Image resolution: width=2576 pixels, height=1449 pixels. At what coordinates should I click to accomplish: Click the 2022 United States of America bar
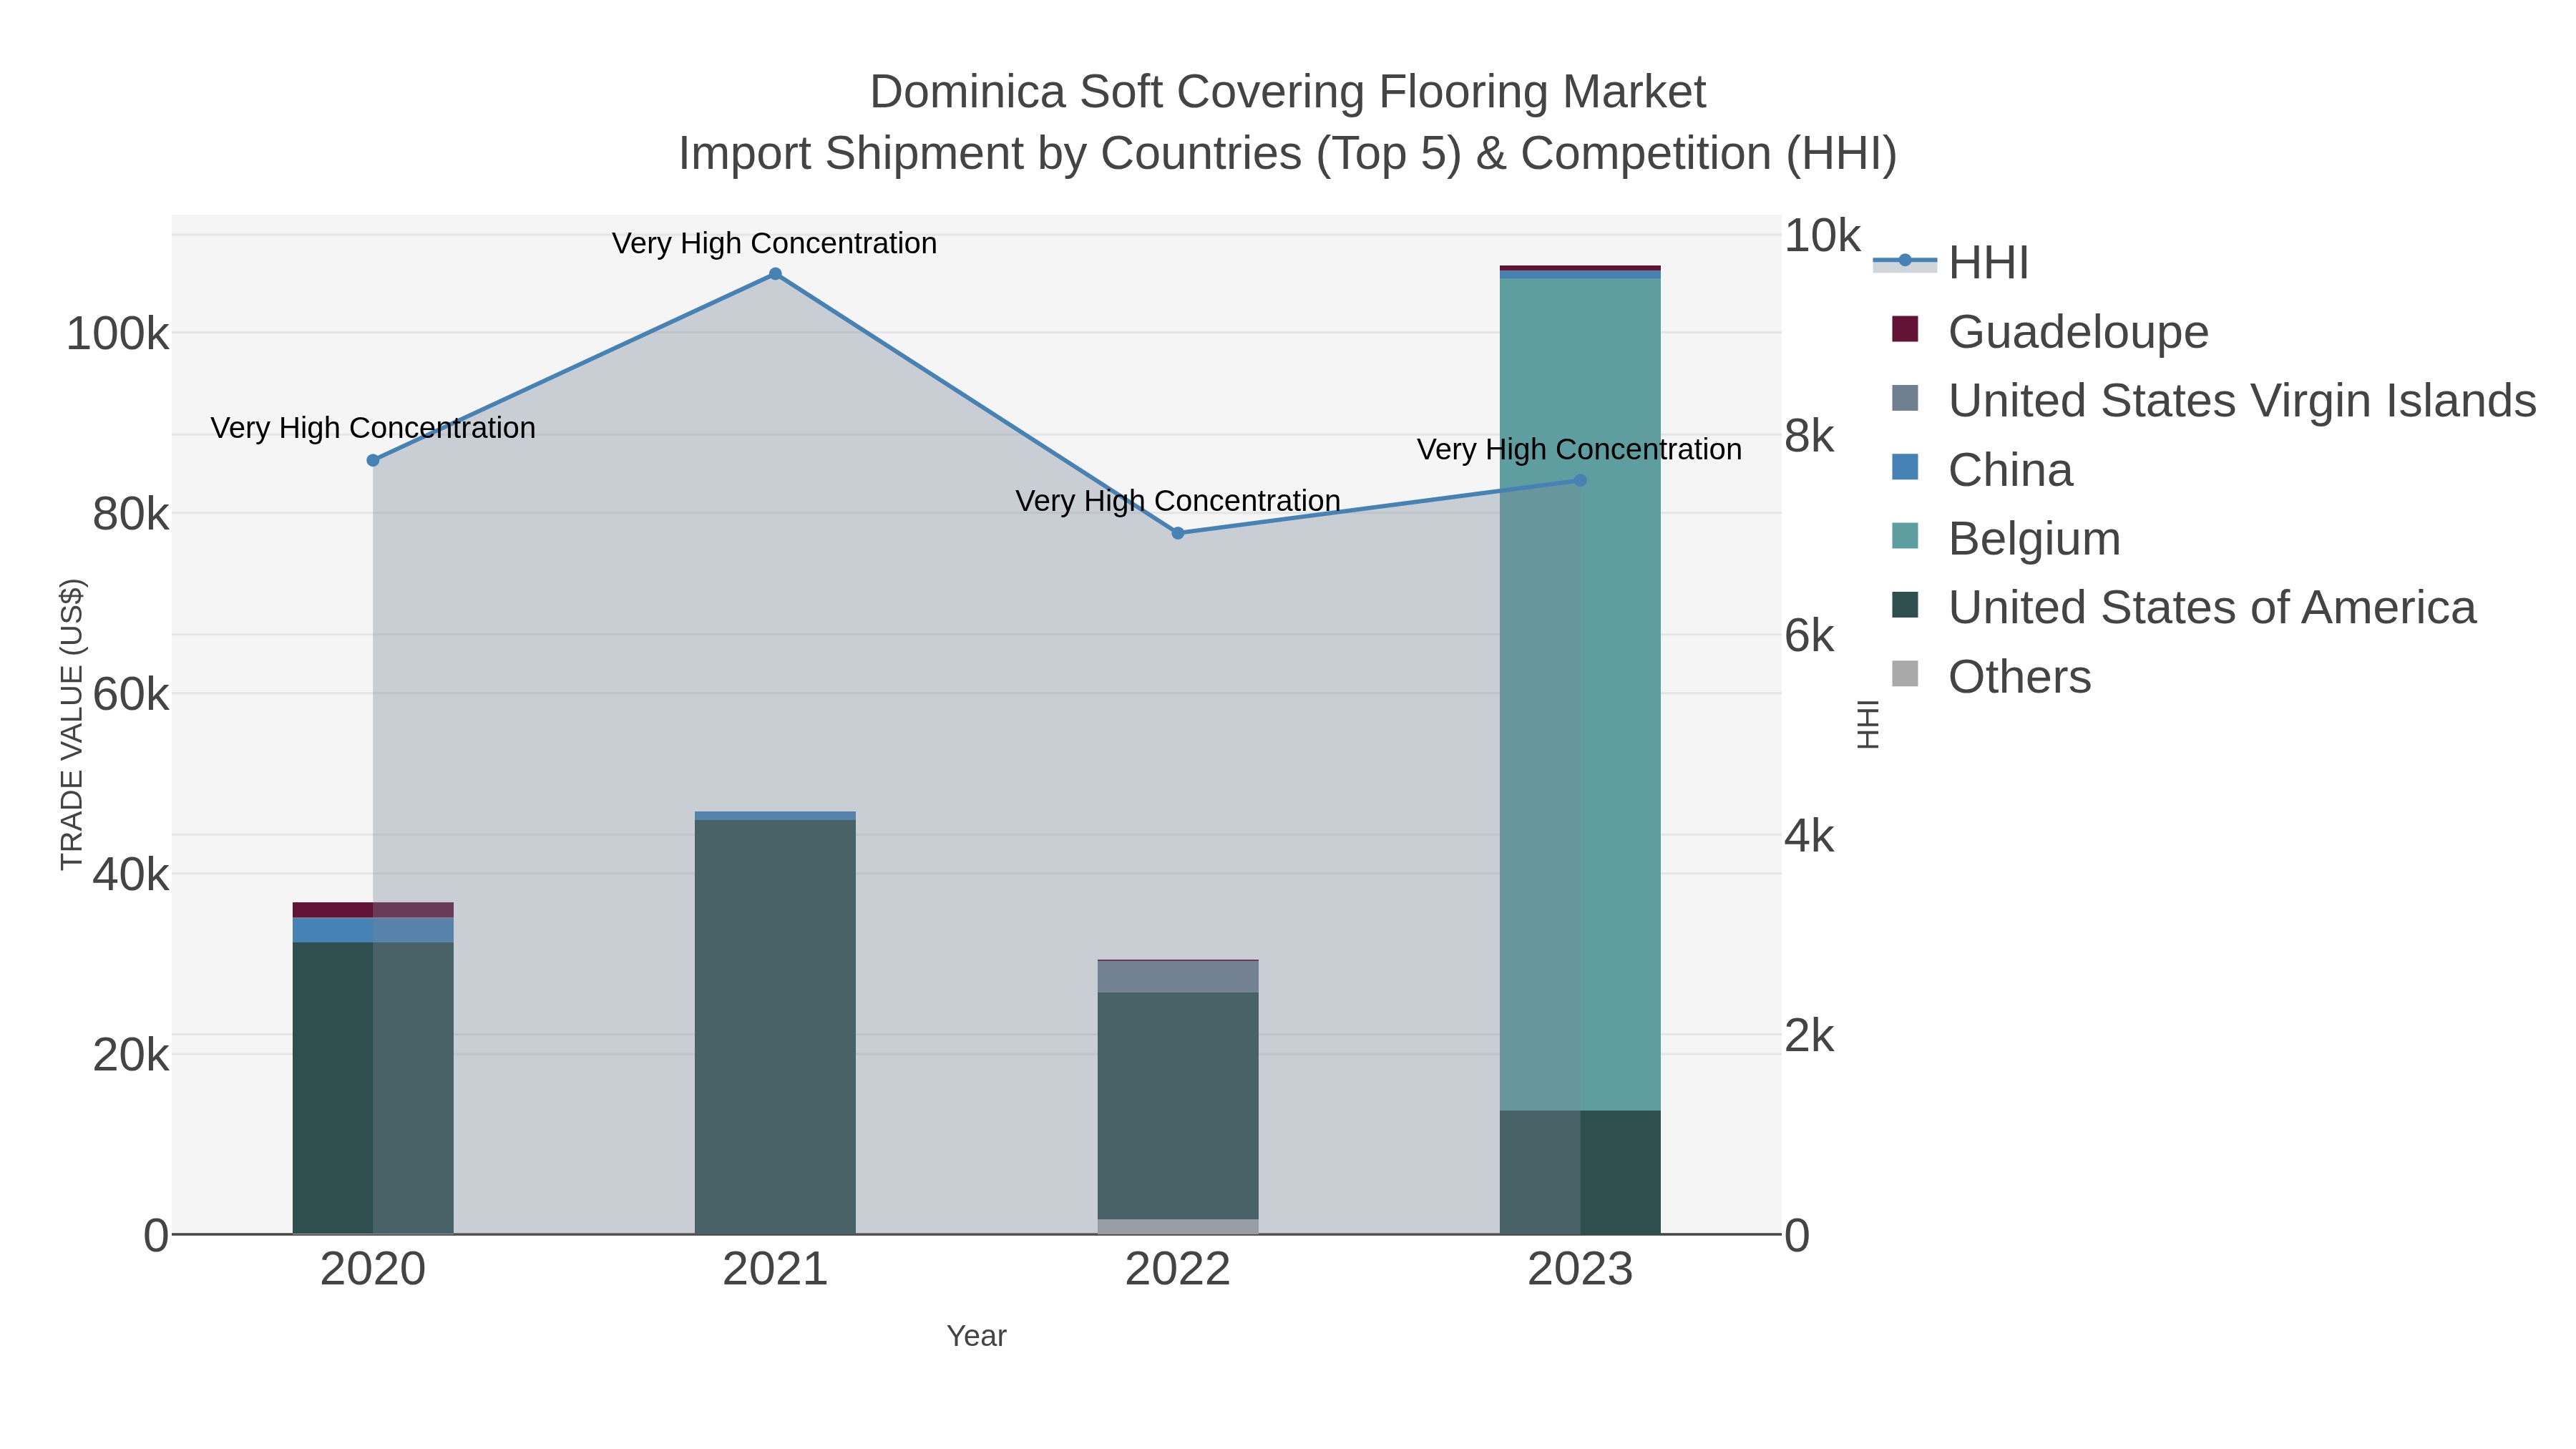1178,1105
